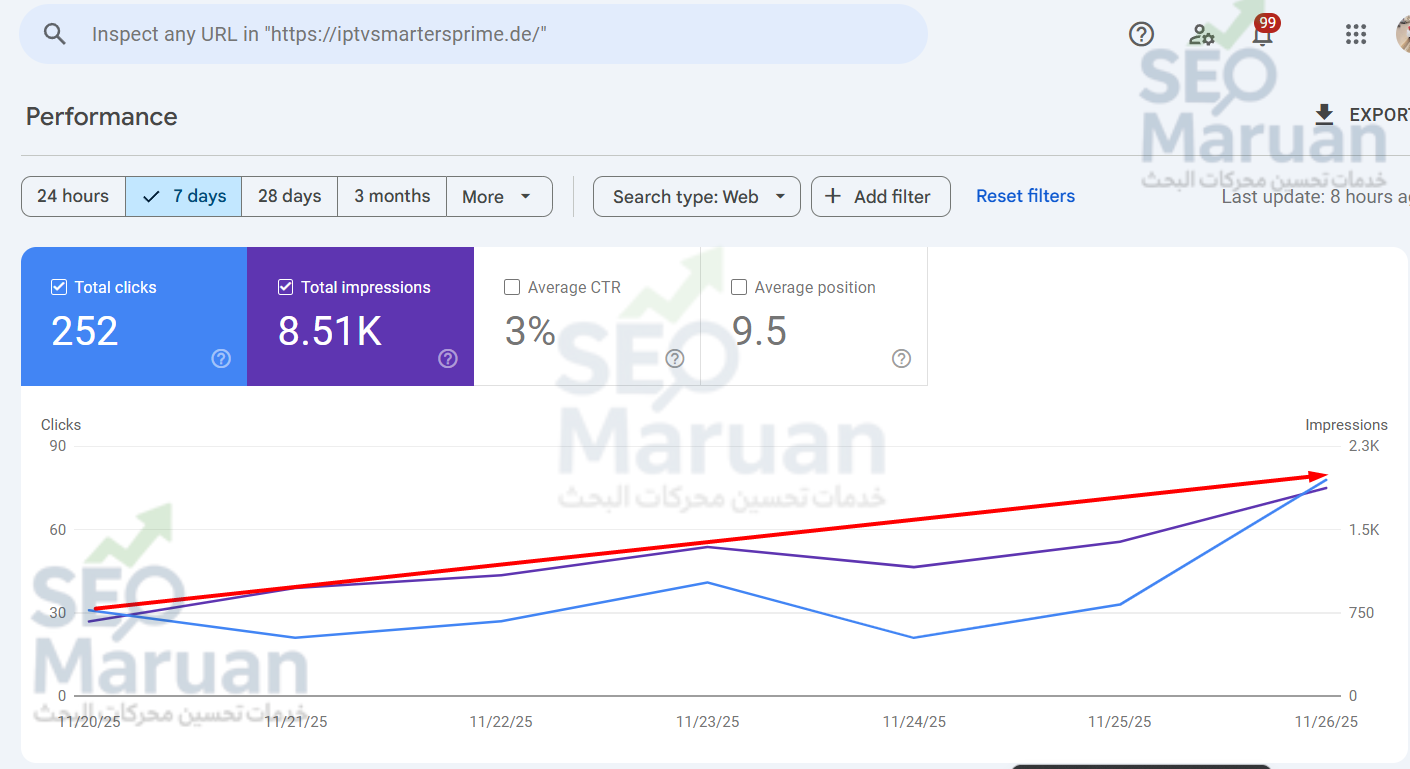Image resolution: width=1410 pixels, height=769 pixels.
Task: Open the notifications bell with 99 badge
Action: [x=1264, y=32]
